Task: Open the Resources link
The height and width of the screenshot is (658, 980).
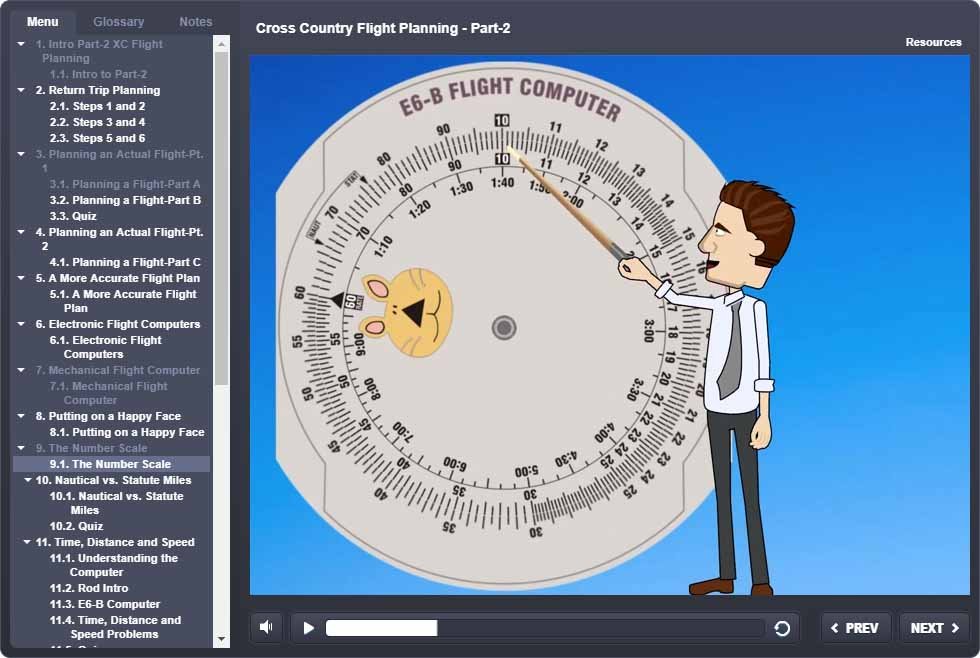Action: (x=933, y=42)
